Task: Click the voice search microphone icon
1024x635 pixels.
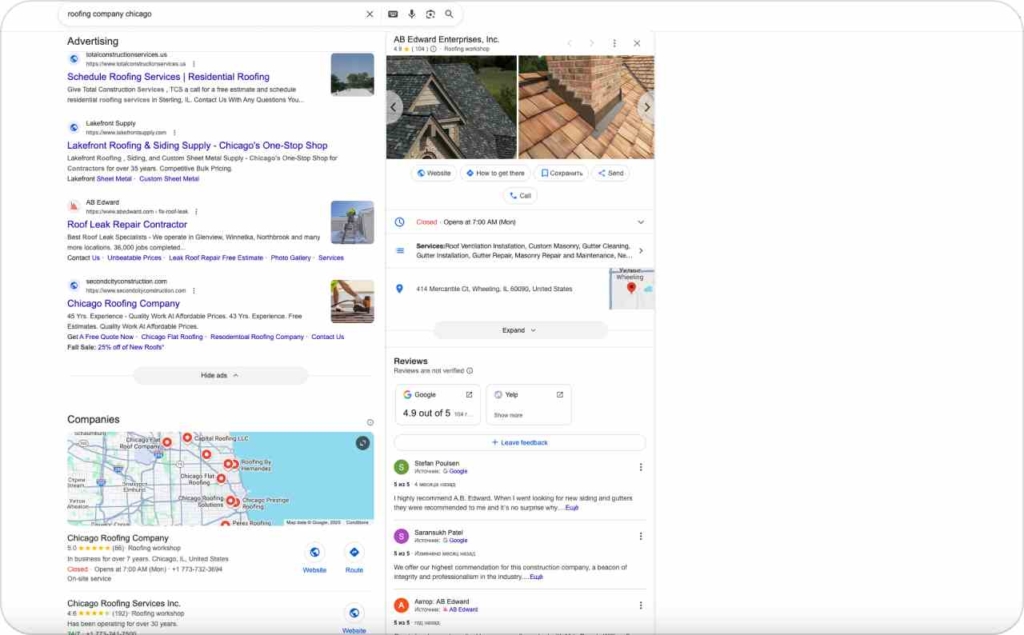Action: 412,14
